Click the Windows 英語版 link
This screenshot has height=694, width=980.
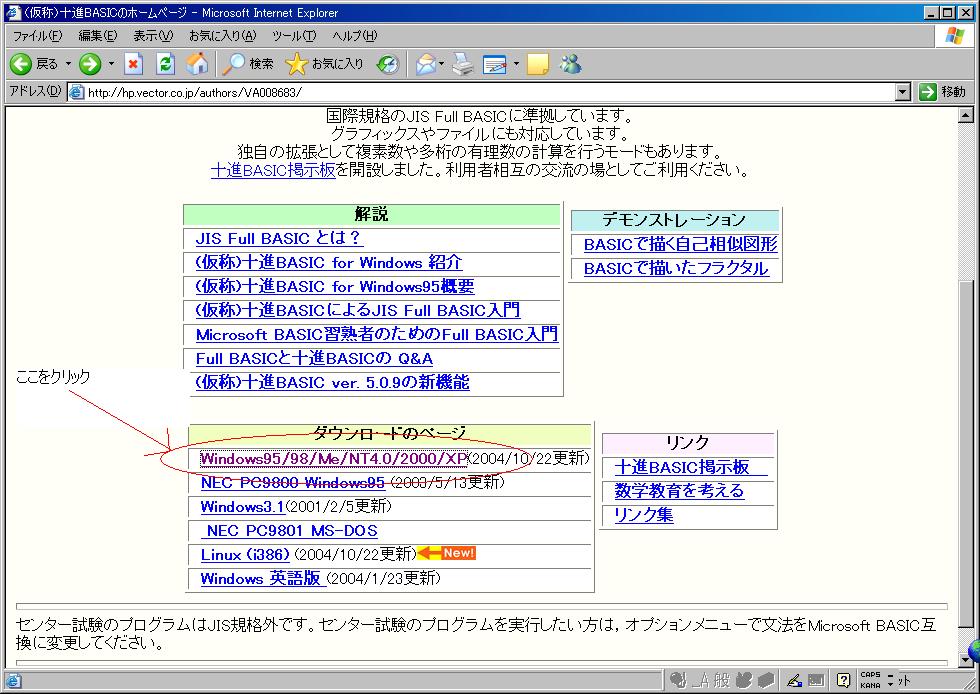click(x=263, y=578)
